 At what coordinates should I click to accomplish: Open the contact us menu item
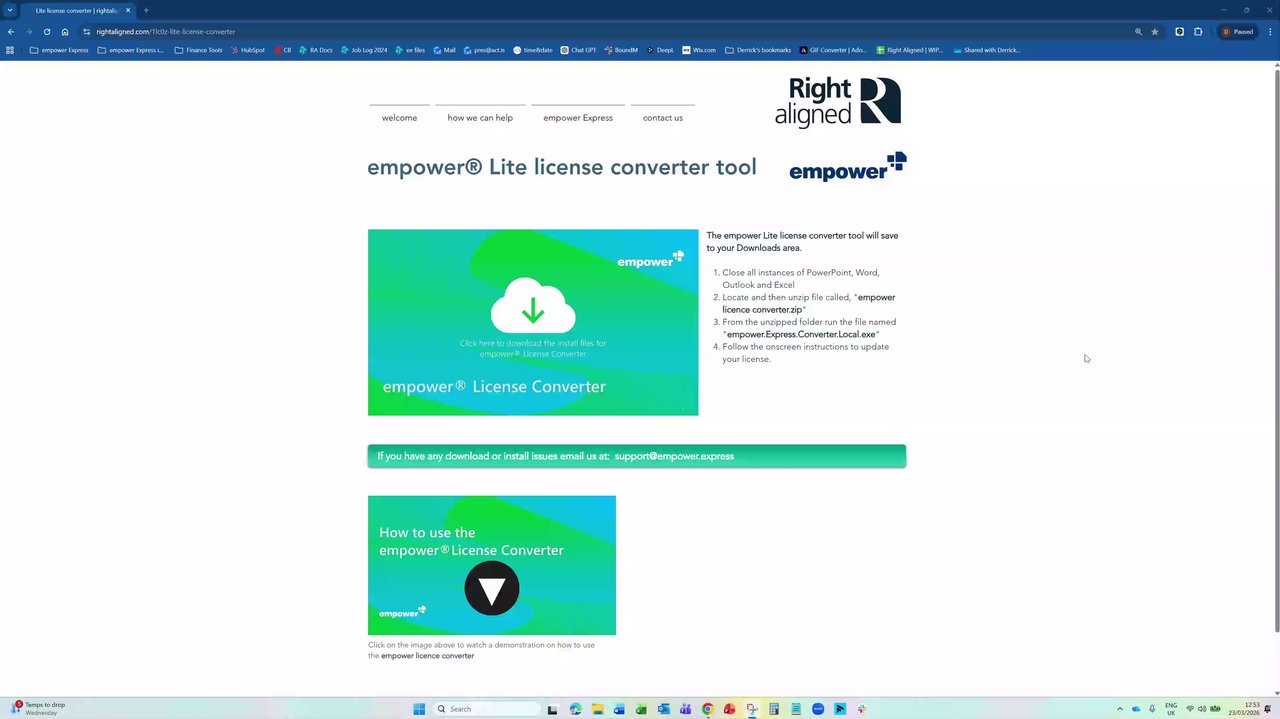[x=663, y=118]
